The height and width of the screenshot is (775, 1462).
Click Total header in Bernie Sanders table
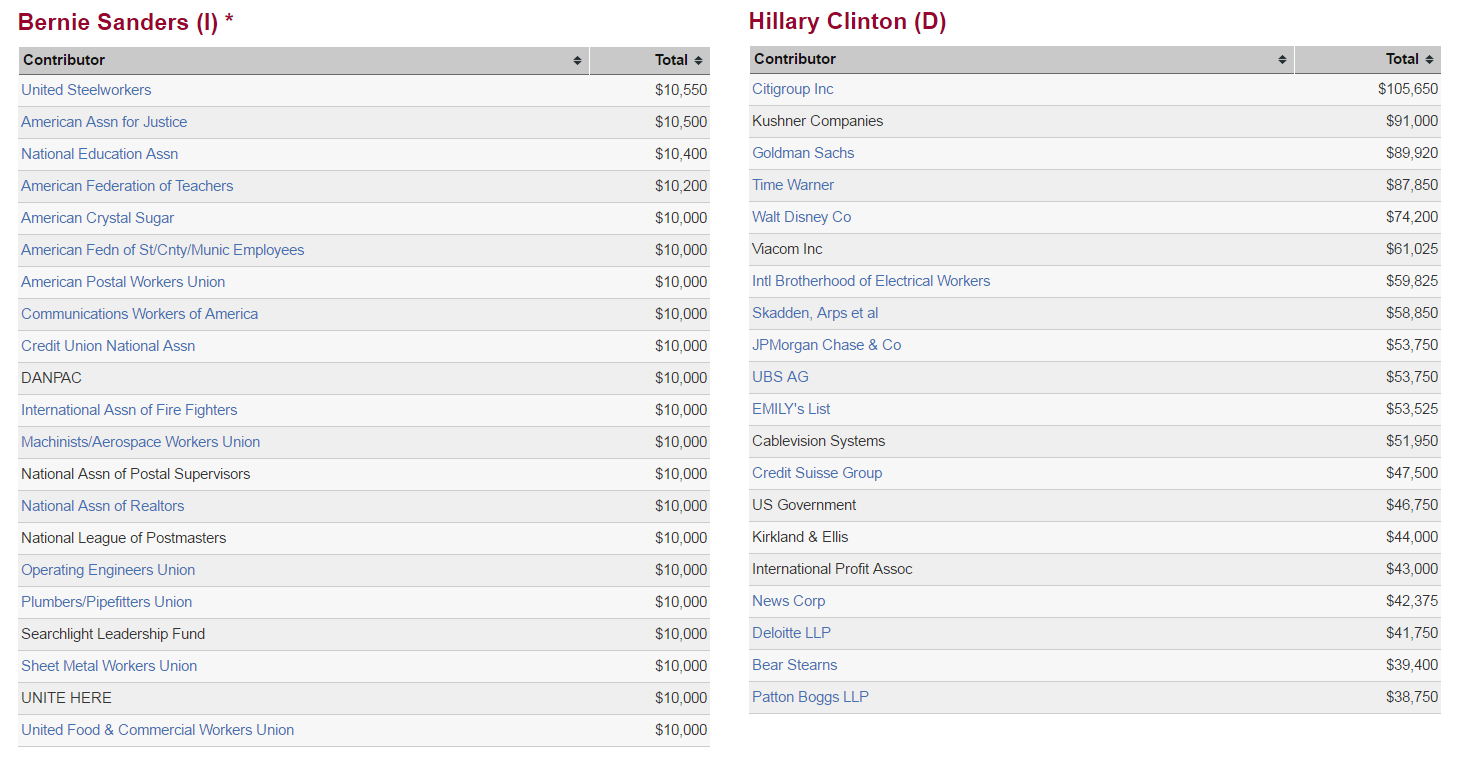coord(650,61)
